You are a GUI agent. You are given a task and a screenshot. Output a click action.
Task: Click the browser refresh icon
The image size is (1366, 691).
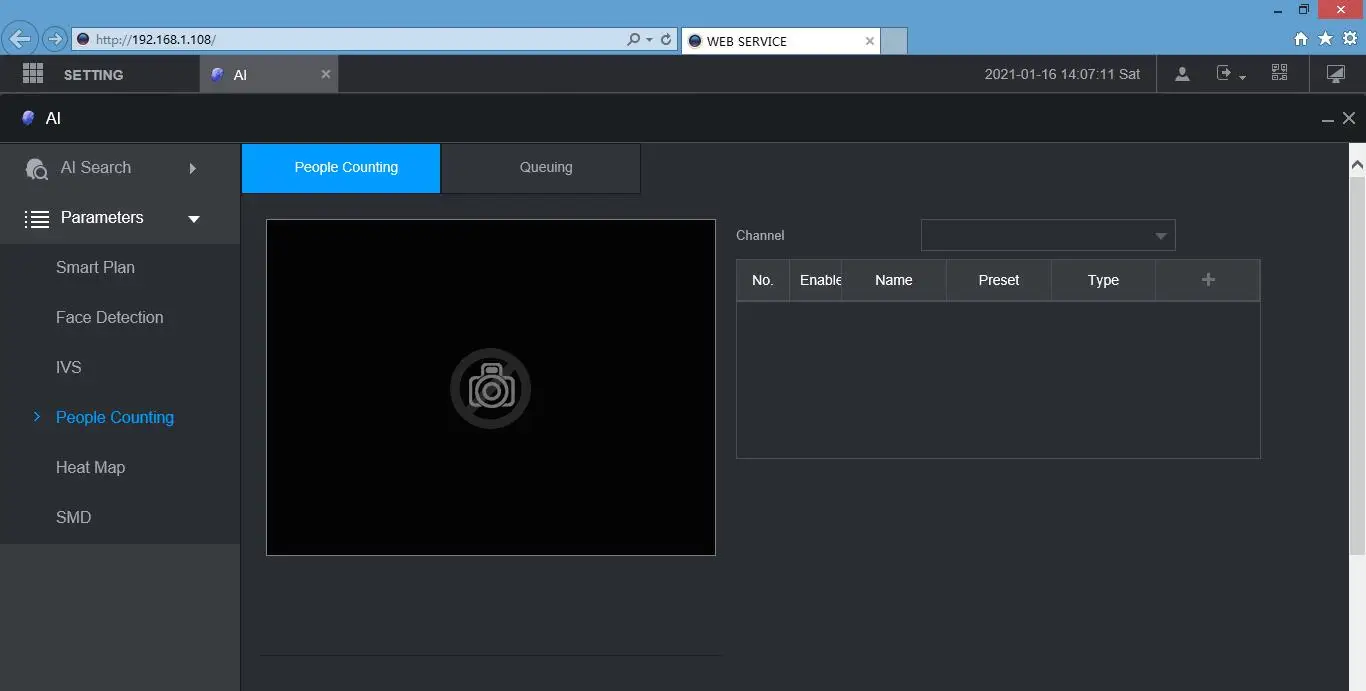click(666, 40)
